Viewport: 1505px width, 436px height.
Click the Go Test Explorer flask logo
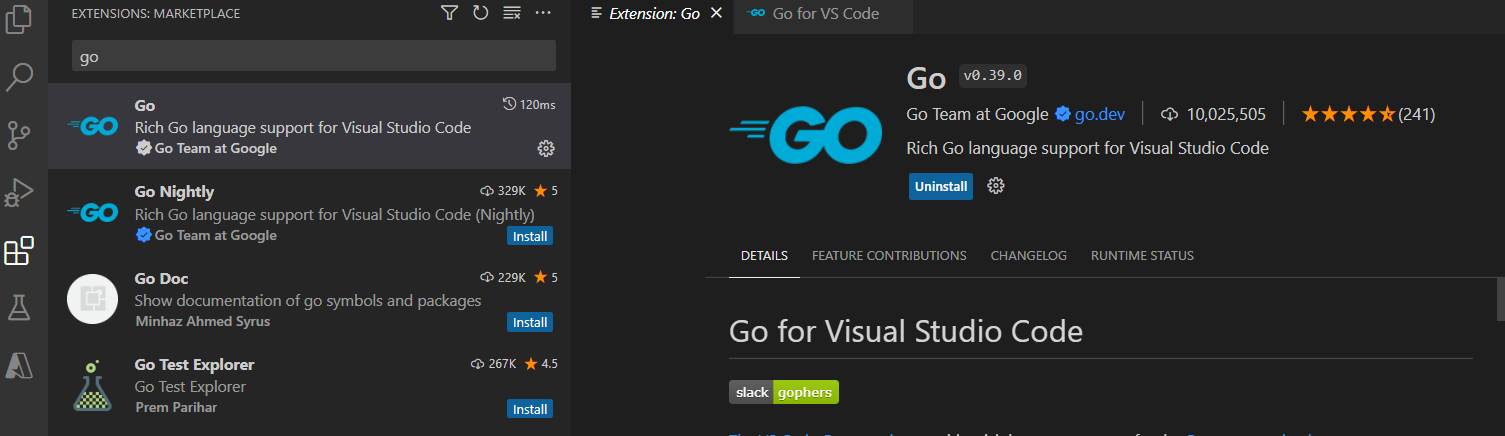pyautogui.click(x=91, y=385)
